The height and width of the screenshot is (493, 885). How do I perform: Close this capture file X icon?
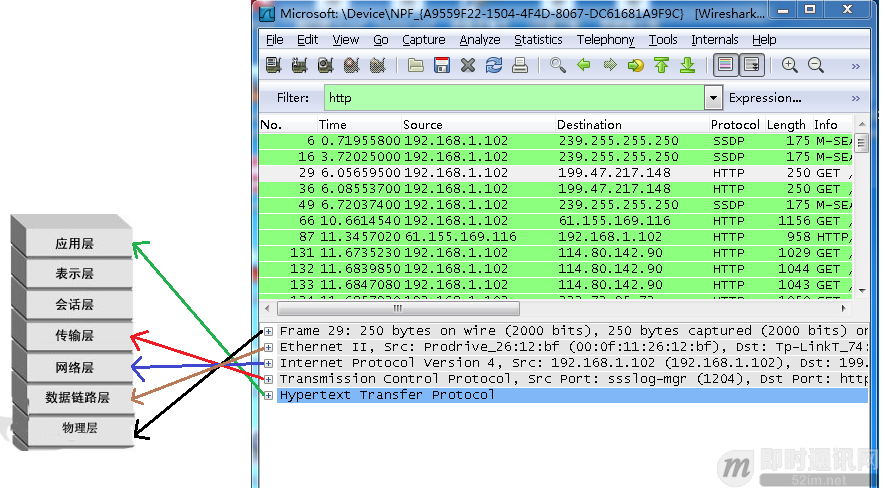[x=467, y=65]
